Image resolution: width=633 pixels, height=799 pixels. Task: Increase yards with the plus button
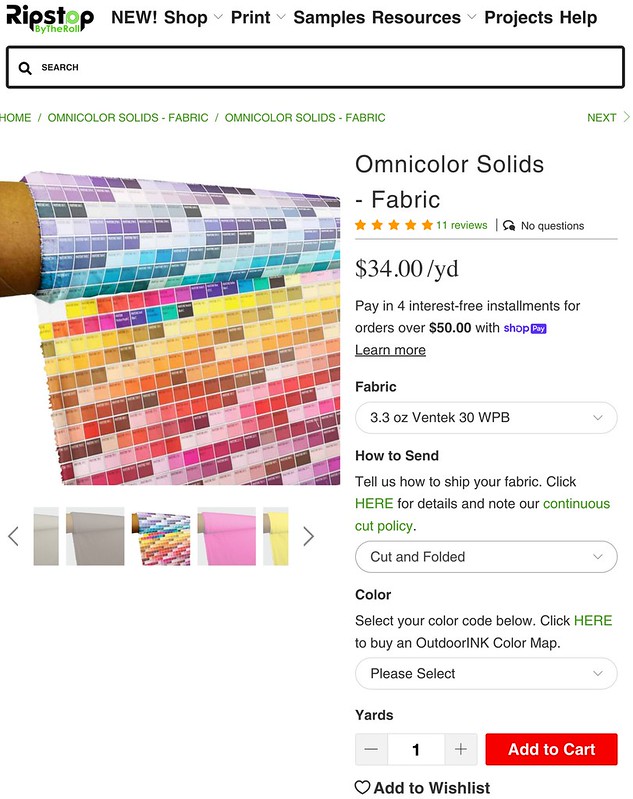click(460, 749)
